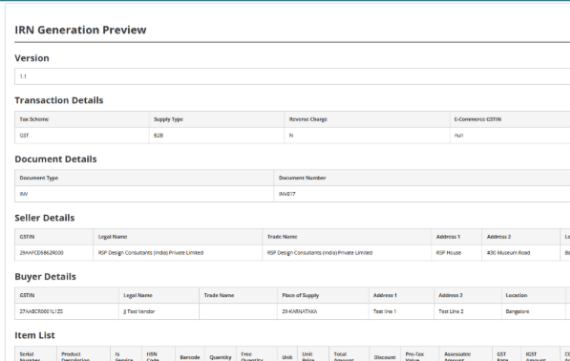Click the 'Version' section heading
The width and height of the screenshot is (570, 361).
[x=32, y=58]
